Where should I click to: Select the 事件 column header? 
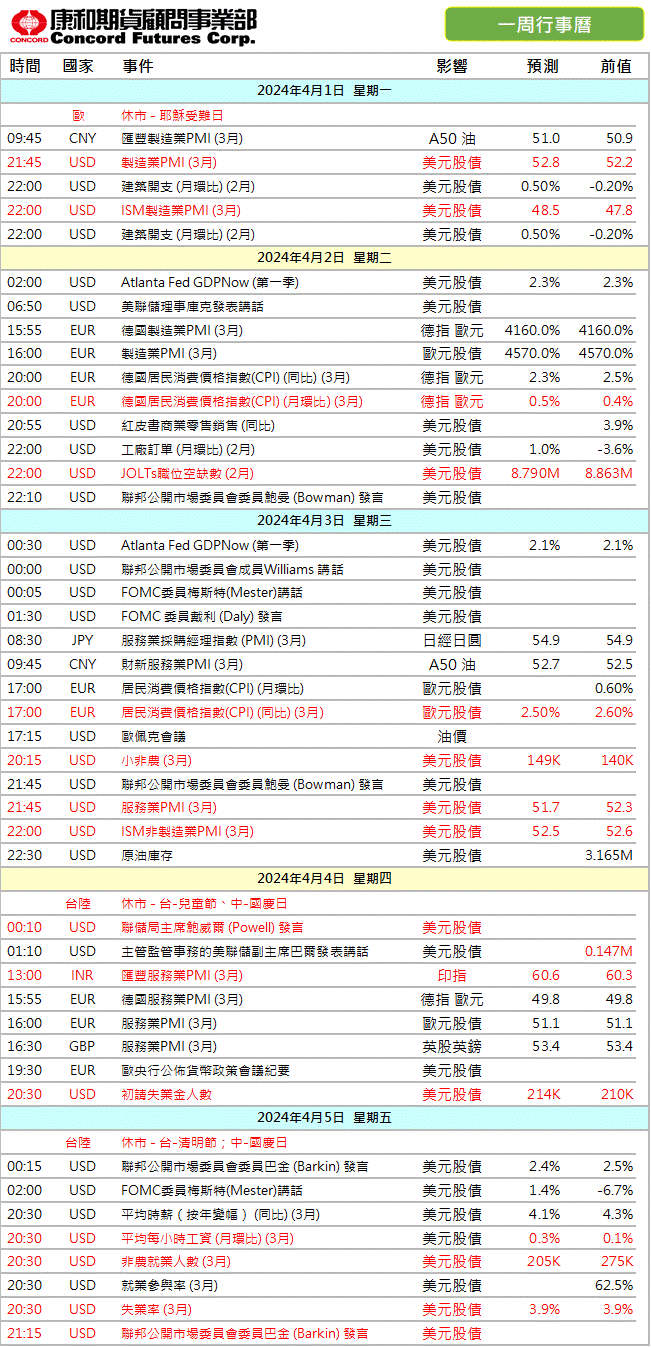pos(138,66)
